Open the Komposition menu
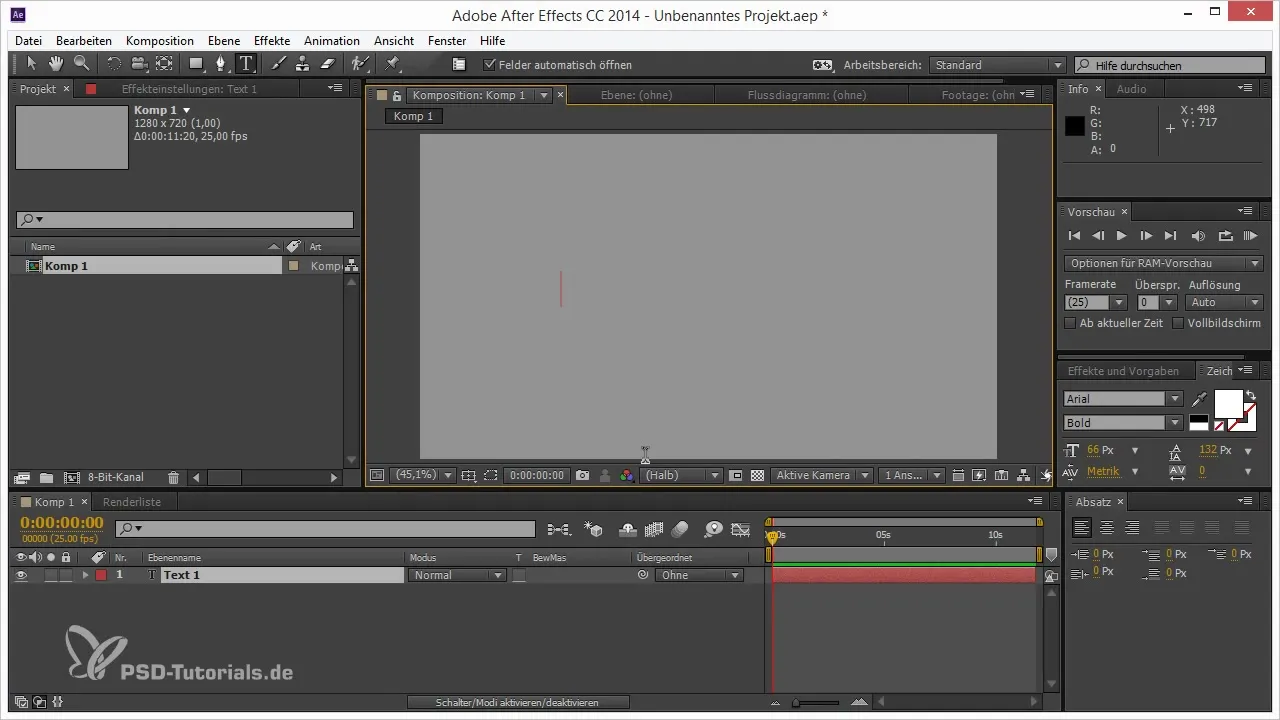Image resolution: width=1280 pixels, height=720 pixels. [x=160, y=41]
